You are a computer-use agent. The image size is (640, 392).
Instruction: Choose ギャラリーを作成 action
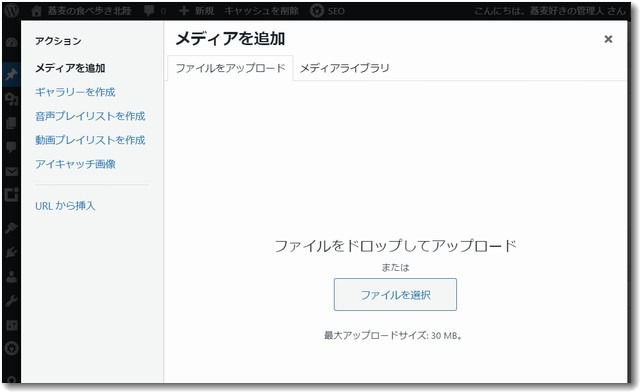pos(75,92)
